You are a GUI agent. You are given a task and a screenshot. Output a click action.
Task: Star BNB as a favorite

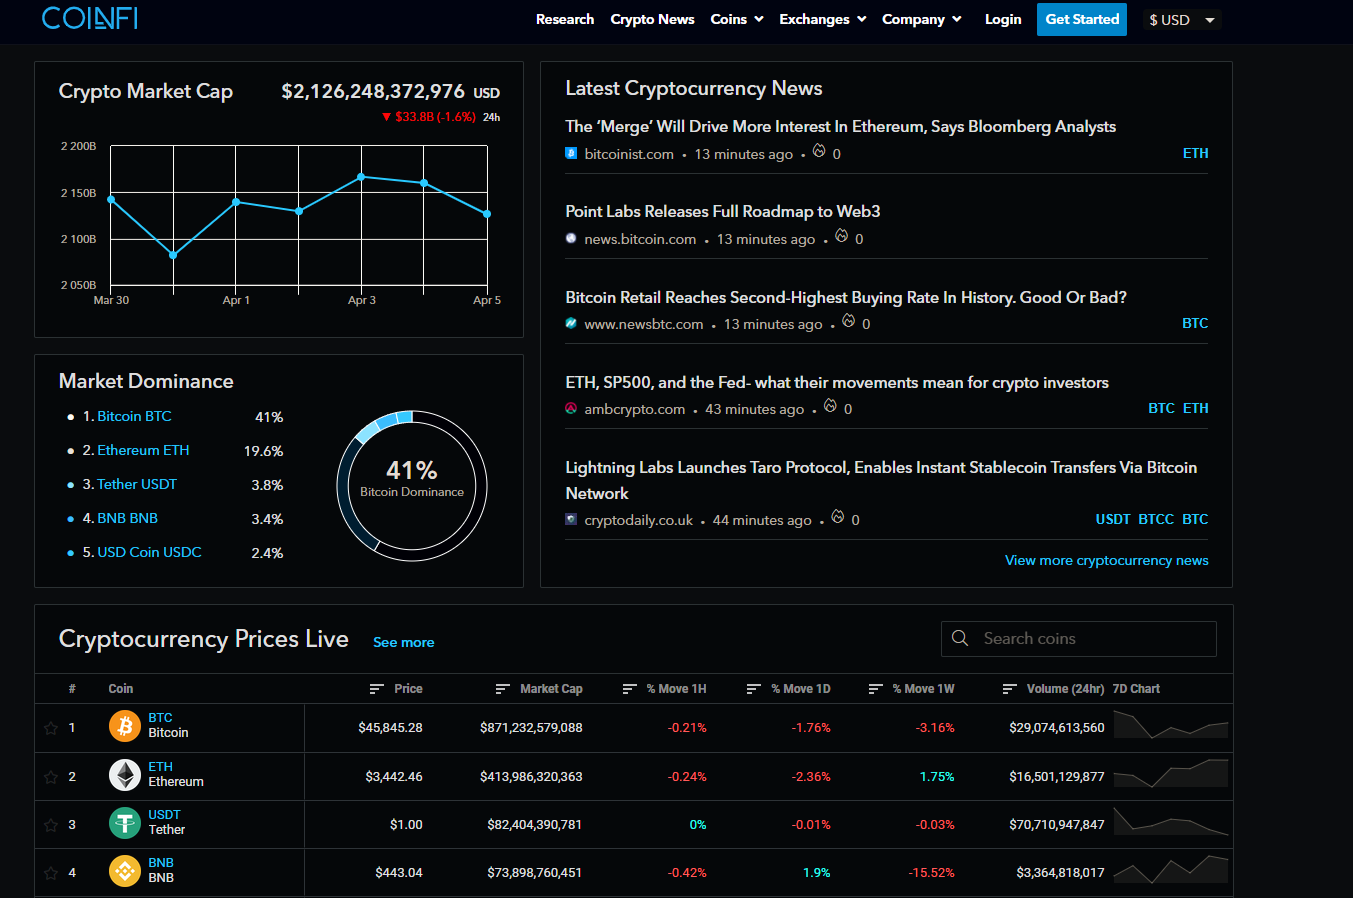pyautogui.click(x=51, y=873)
